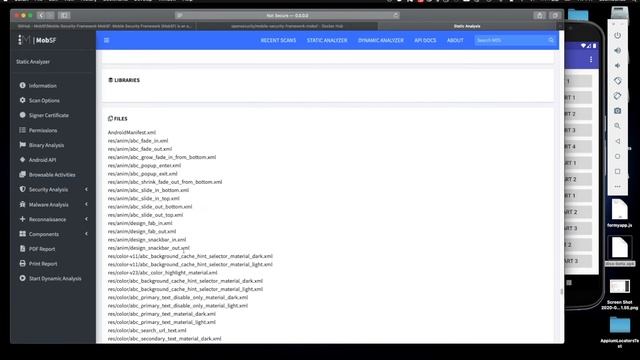Click the Permissions list icon

coord(22,130)
